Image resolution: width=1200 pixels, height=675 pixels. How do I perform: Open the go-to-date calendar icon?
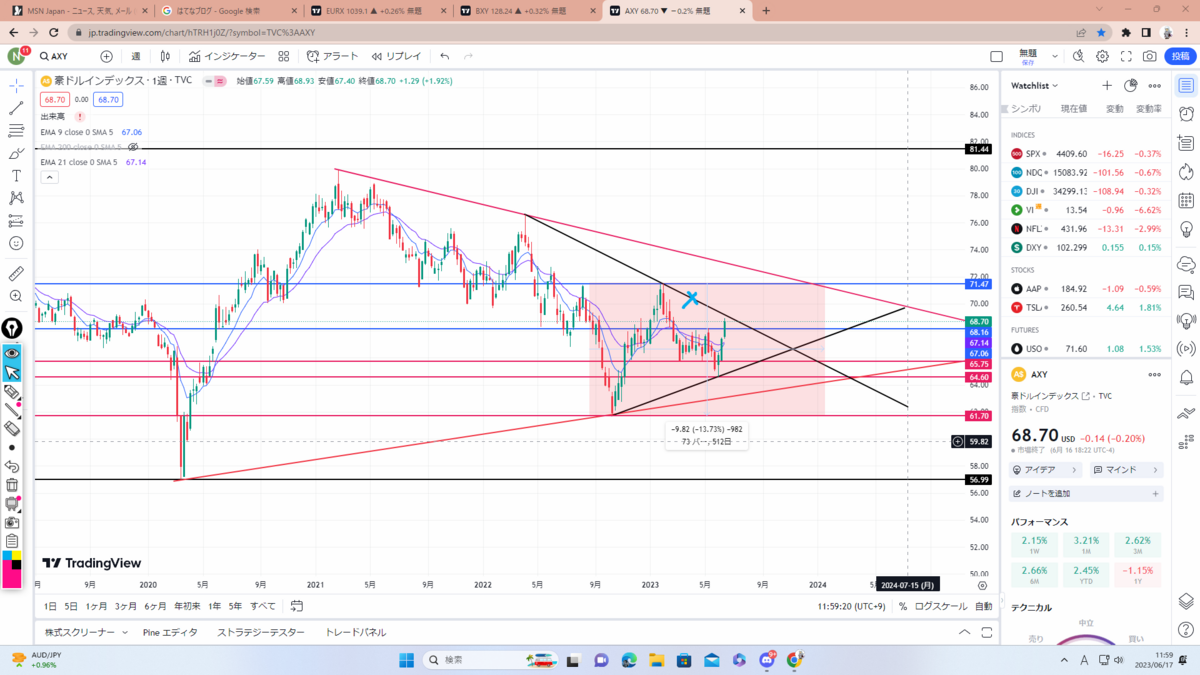pos(297,606)
